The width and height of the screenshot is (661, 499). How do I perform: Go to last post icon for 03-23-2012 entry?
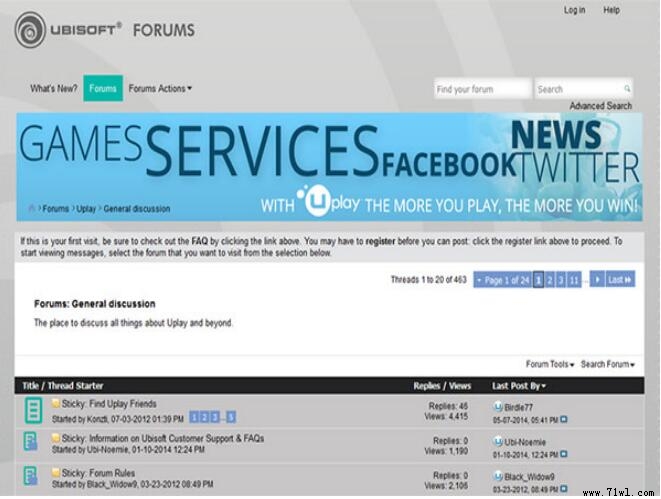[564, 489]
